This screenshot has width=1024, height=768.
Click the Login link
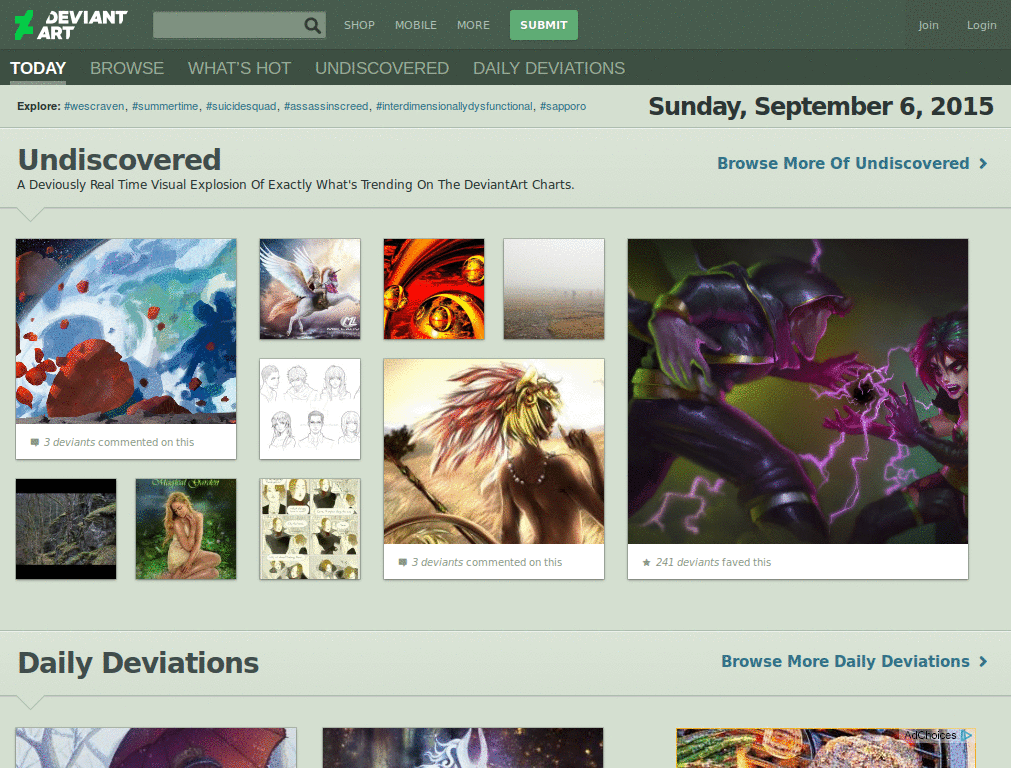tap(981, 25)
